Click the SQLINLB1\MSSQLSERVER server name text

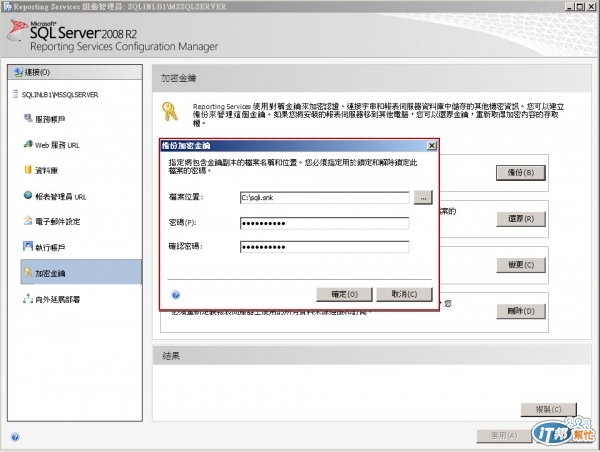60,95
